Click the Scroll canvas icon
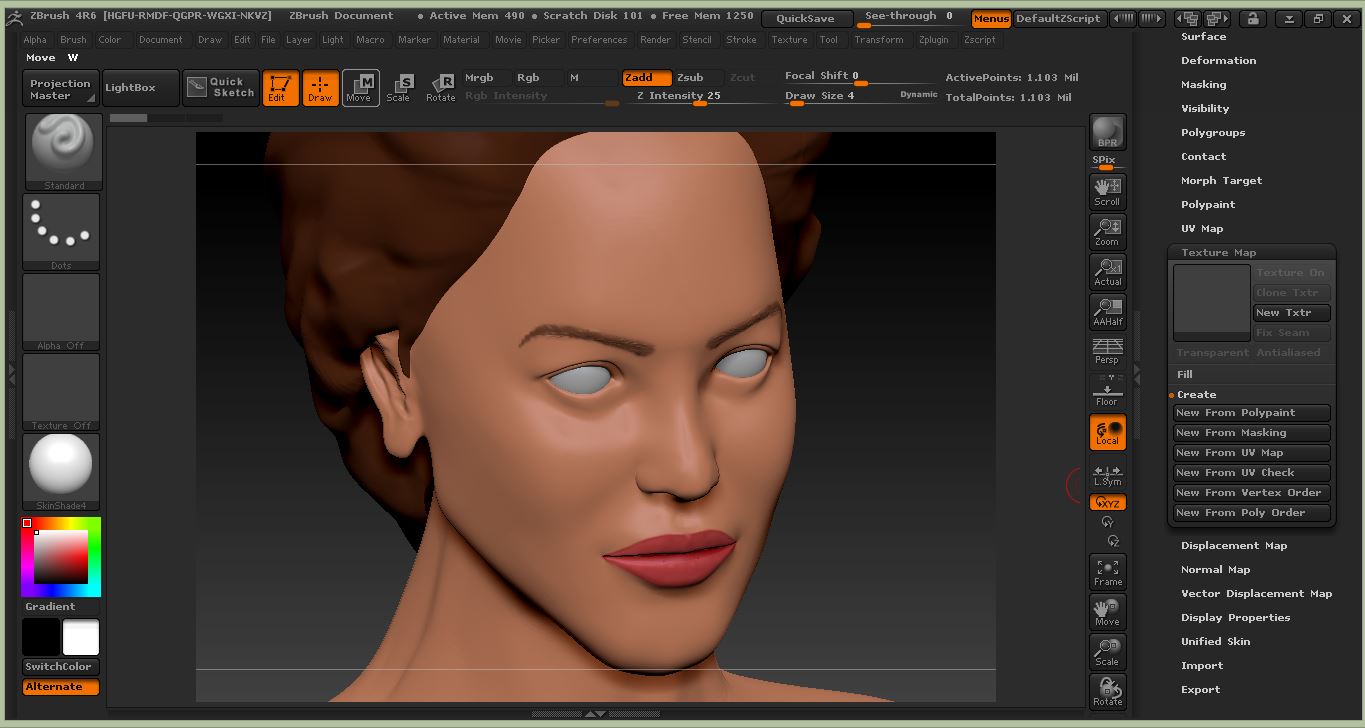This screenshot has width=1365, height=728. 1107,190
